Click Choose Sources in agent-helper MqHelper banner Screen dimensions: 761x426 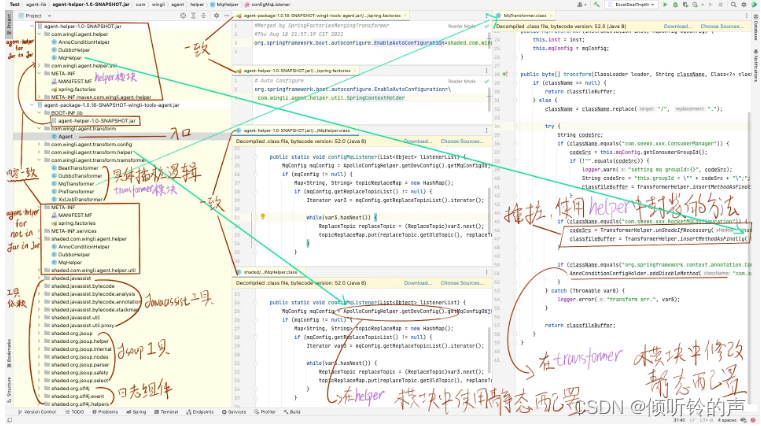pyautogui.click(x=462, y=141)
